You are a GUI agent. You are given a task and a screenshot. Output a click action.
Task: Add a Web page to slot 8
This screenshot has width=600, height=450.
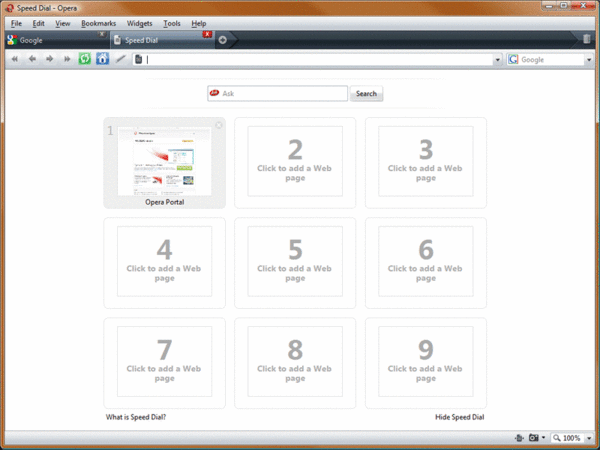point(295,362)
